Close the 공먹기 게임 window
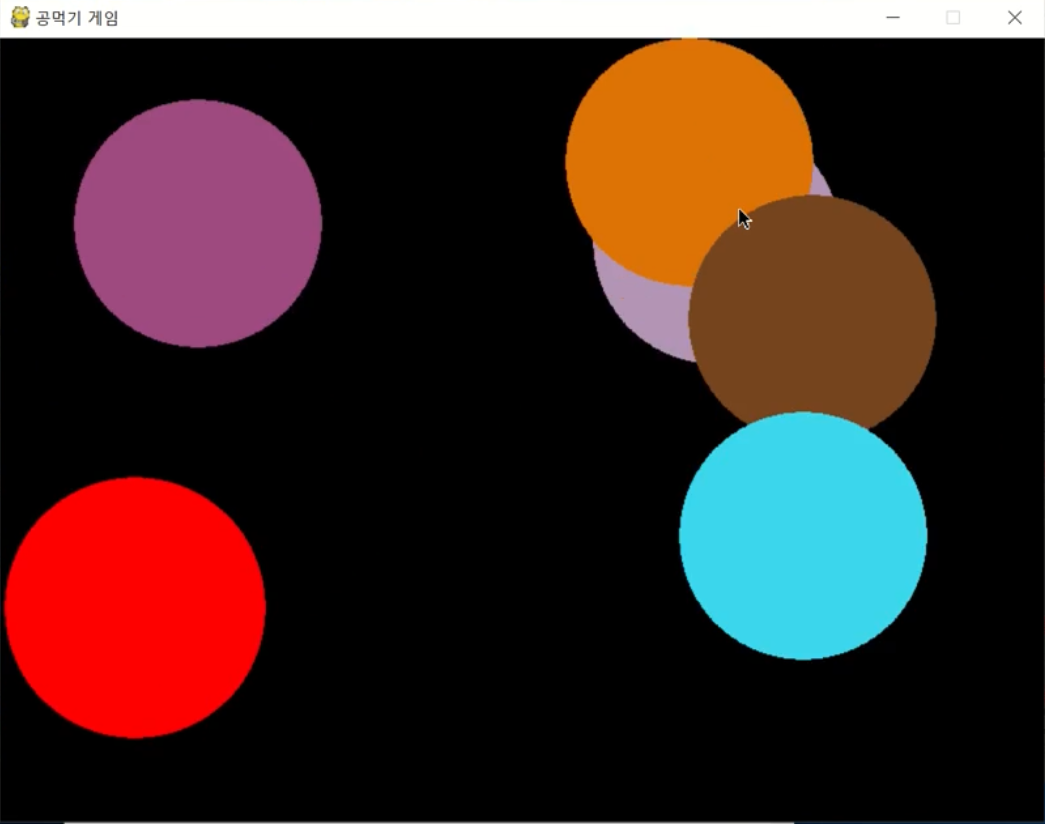 coord(1015,17)
